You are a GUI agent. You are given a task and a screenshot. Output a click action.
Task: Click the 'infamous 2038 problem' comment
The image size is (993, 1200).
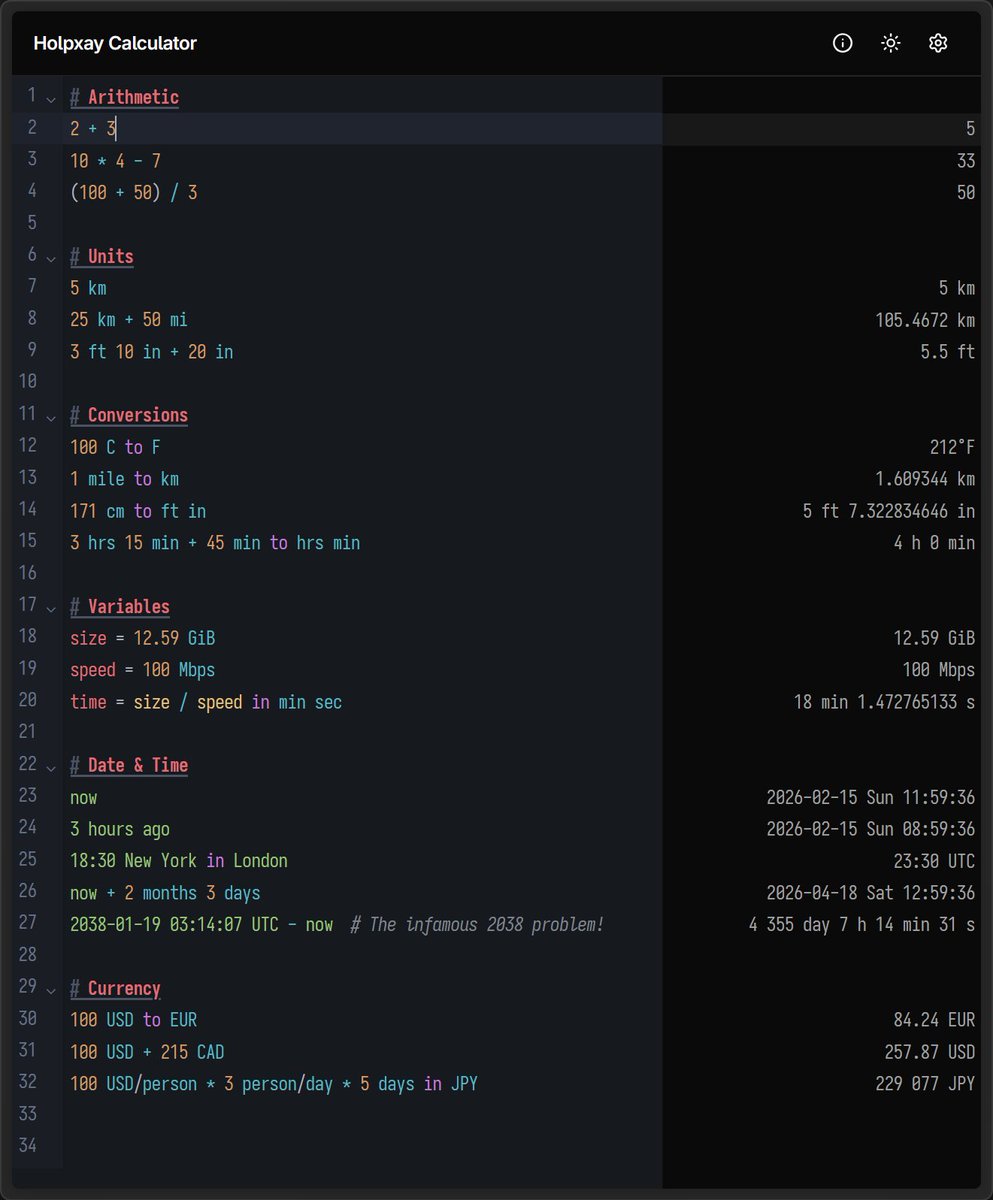pos(477,925)
